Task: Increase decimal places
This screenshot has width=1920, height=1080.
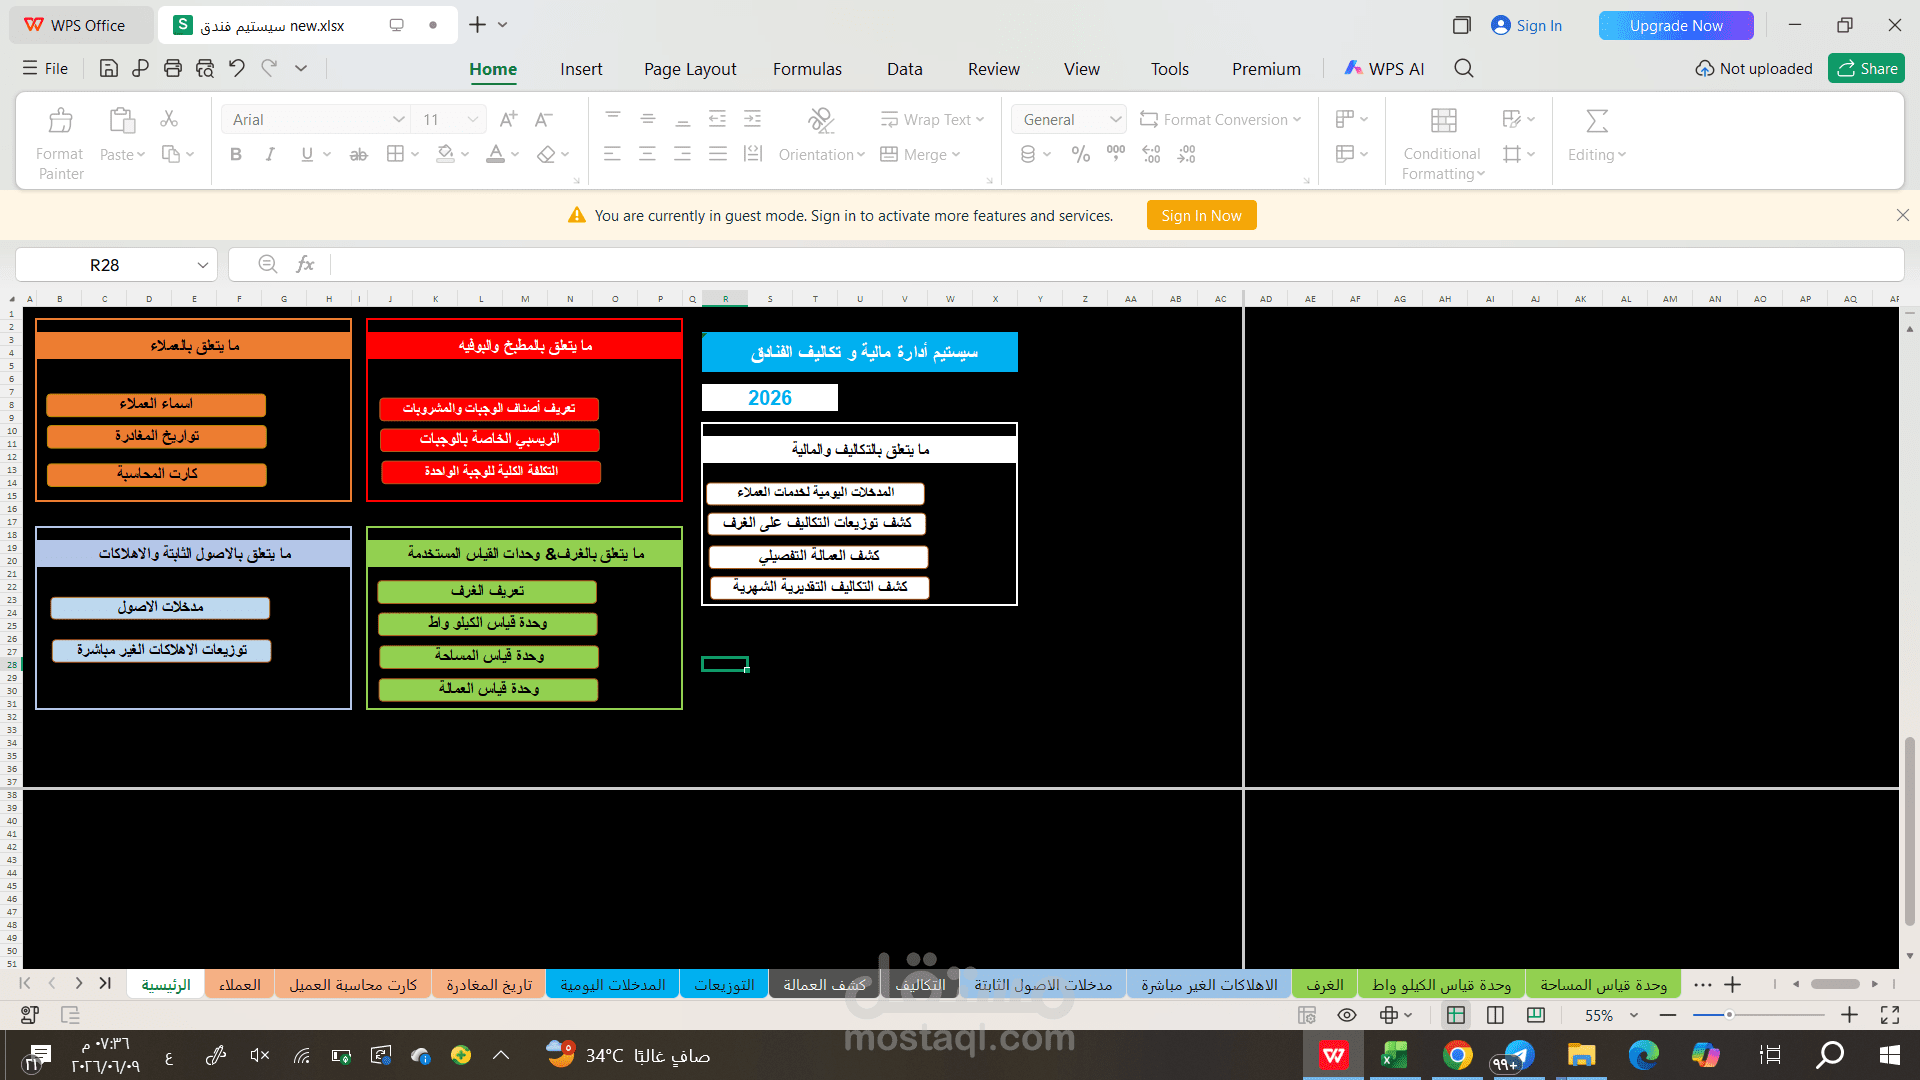Action: pyautogui.click(x=1151, y=154)
